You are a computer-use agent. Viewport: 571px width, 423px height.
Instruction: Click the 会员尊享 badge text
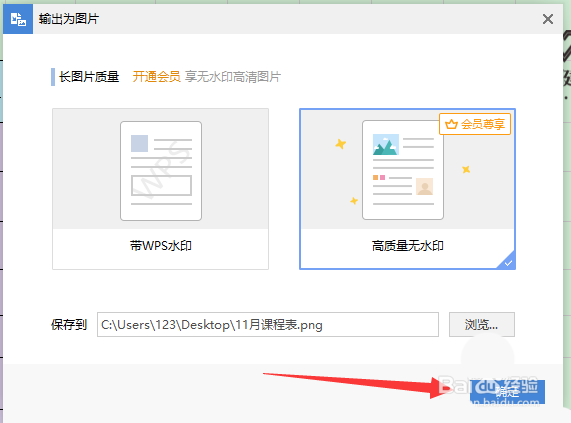483,124
